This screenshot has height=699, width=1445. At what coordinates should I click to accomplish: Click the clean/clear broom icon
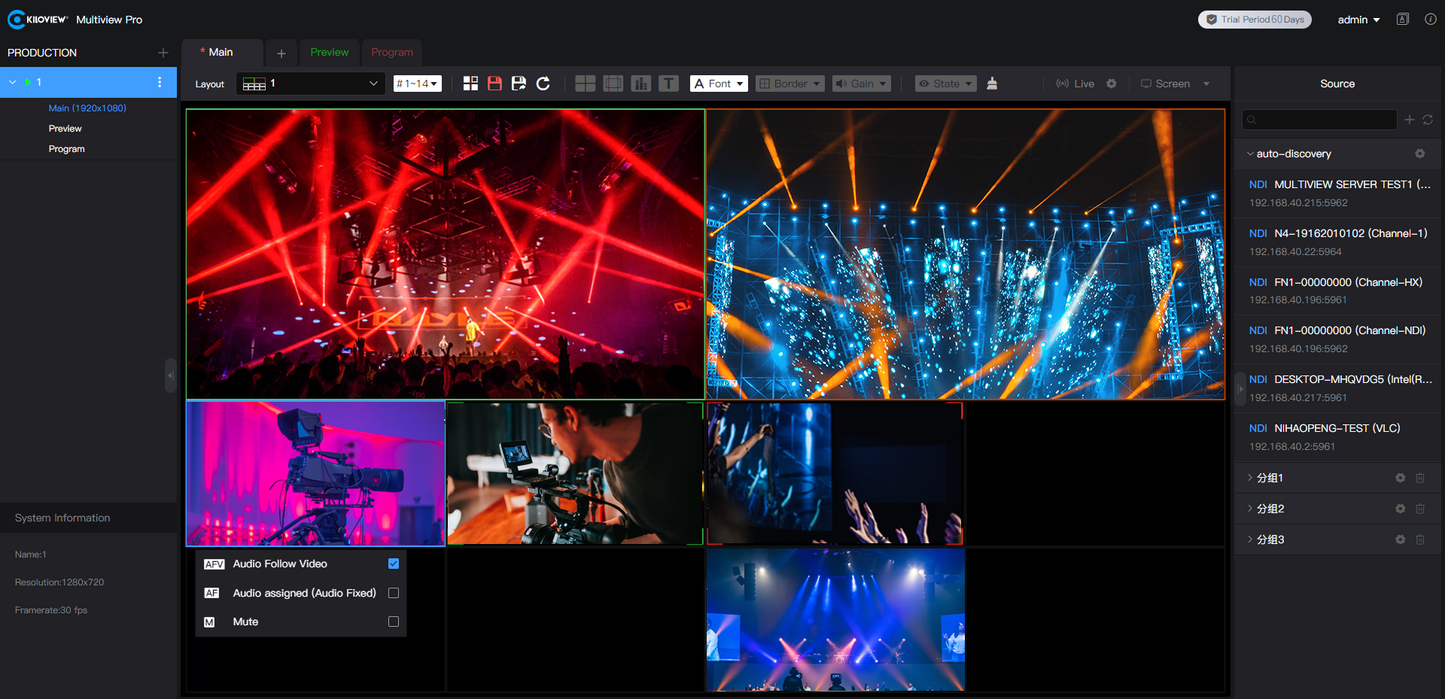click(991, 83)
